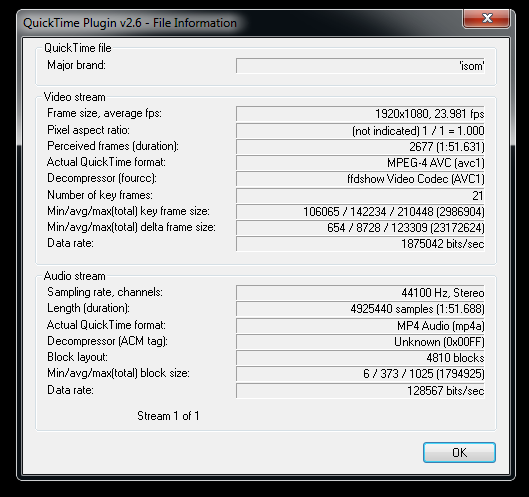Select the 4810 blocks layout field
Viewport: 529px width, 497px height.
coord(360,358)
